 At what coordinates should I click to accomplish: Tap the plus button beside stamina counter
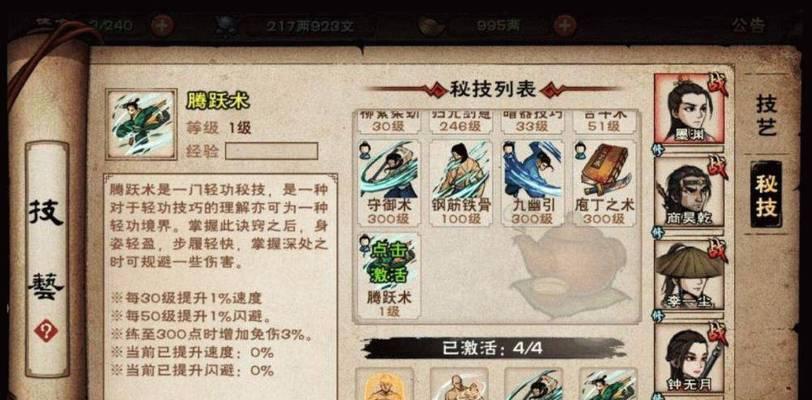[x=162, y=25]
